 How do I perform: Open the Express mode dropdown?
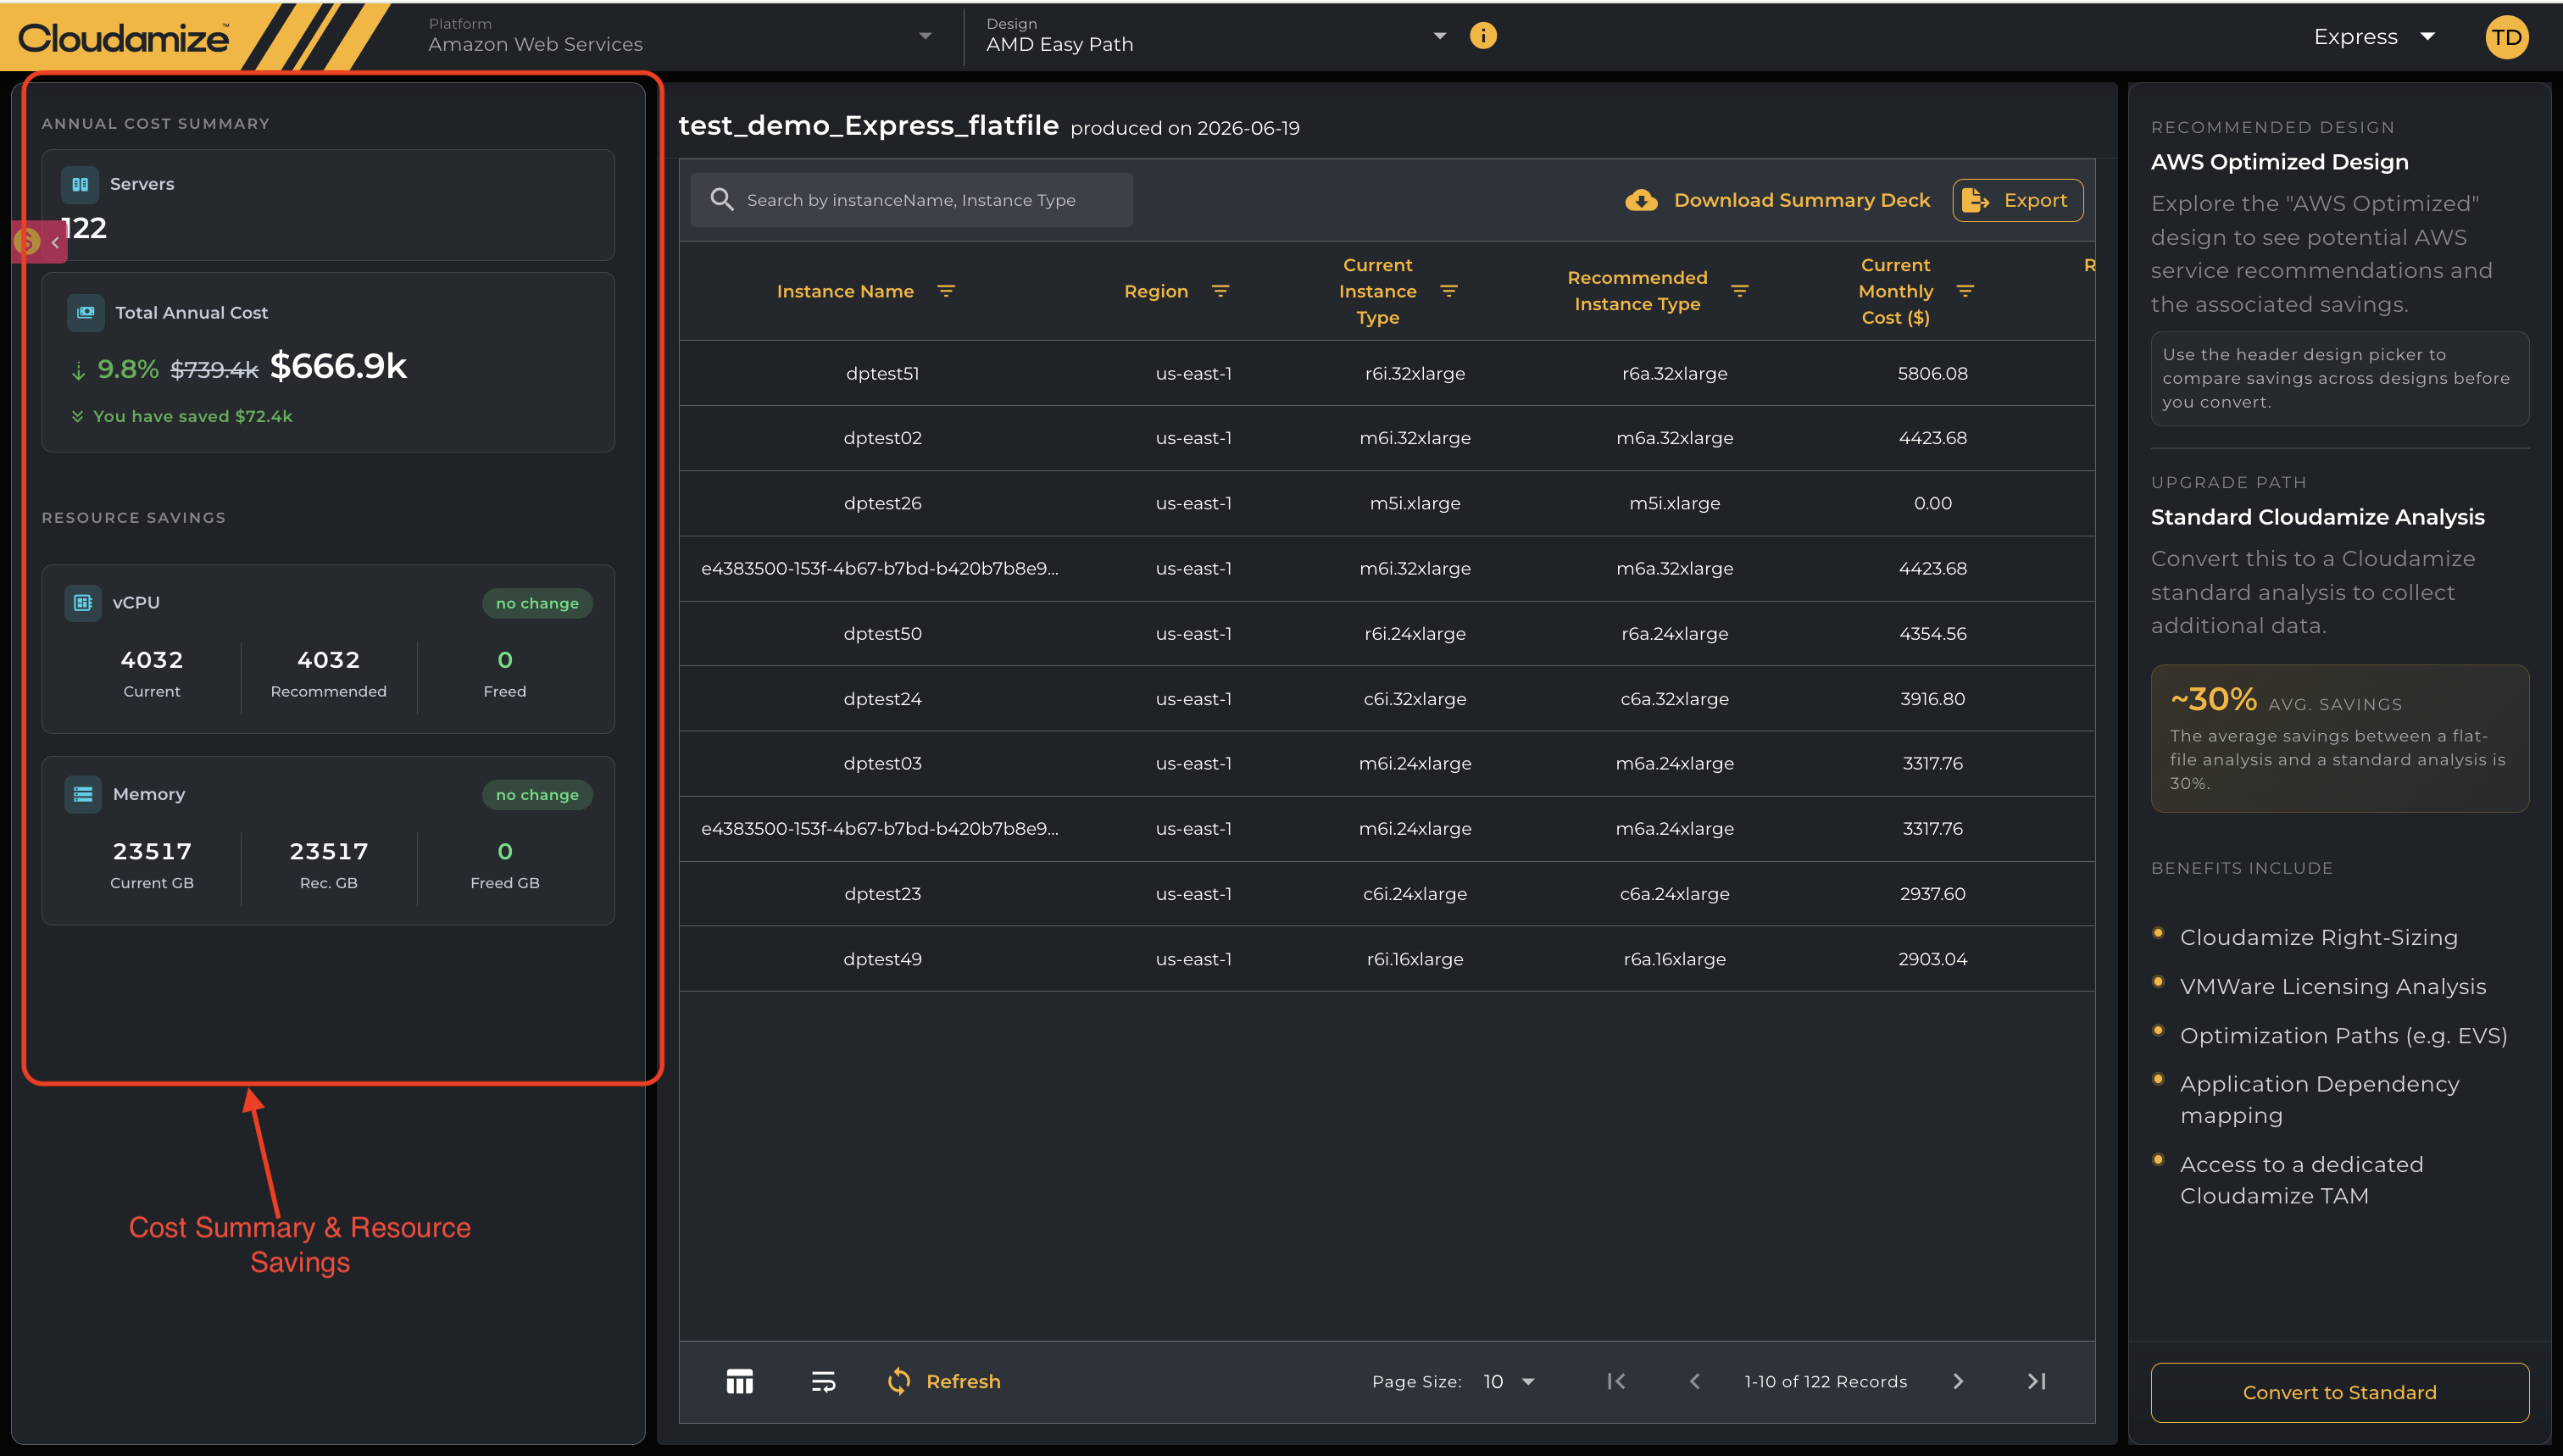(2374, 37)
